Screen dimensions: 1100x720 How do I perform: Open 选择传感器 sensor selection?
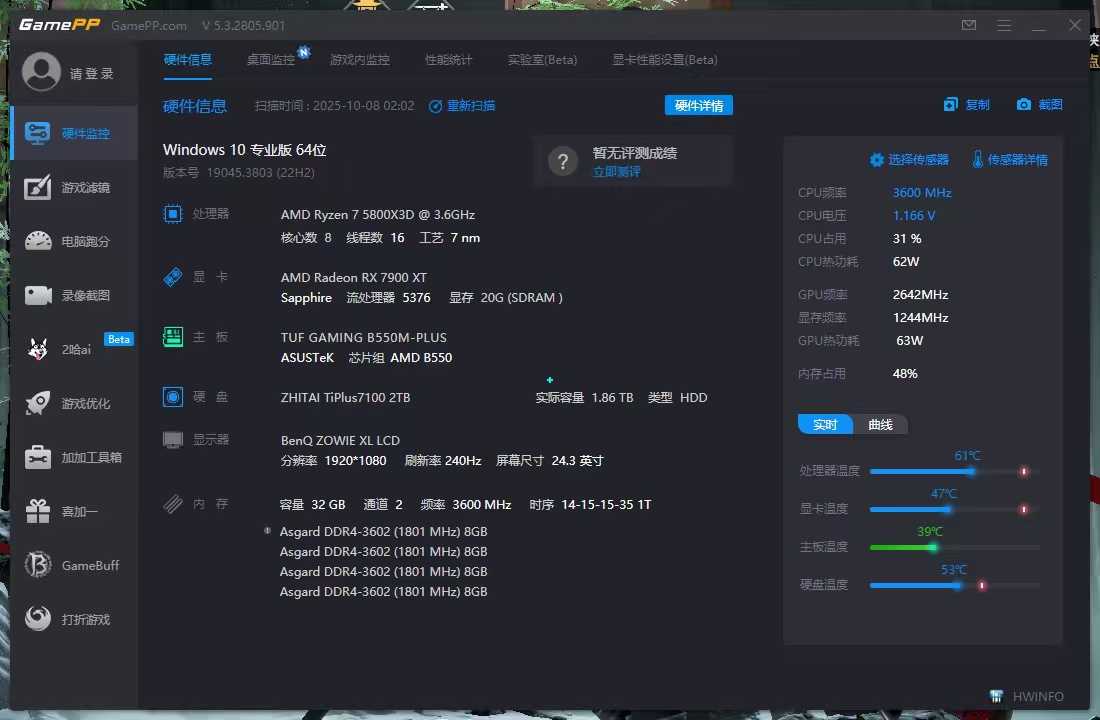point(909,160)
